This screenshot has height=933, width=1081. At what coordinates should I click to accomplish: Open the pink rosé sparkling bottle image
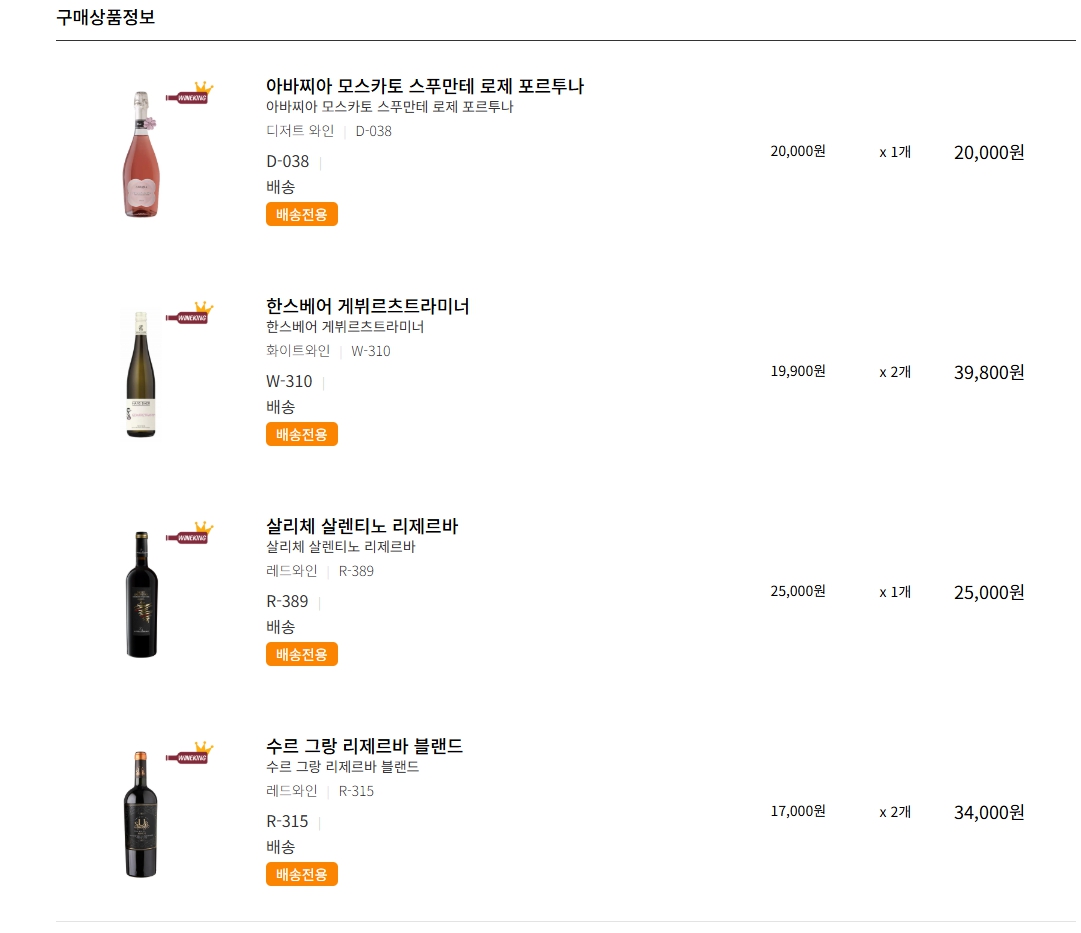coord(141,154)
